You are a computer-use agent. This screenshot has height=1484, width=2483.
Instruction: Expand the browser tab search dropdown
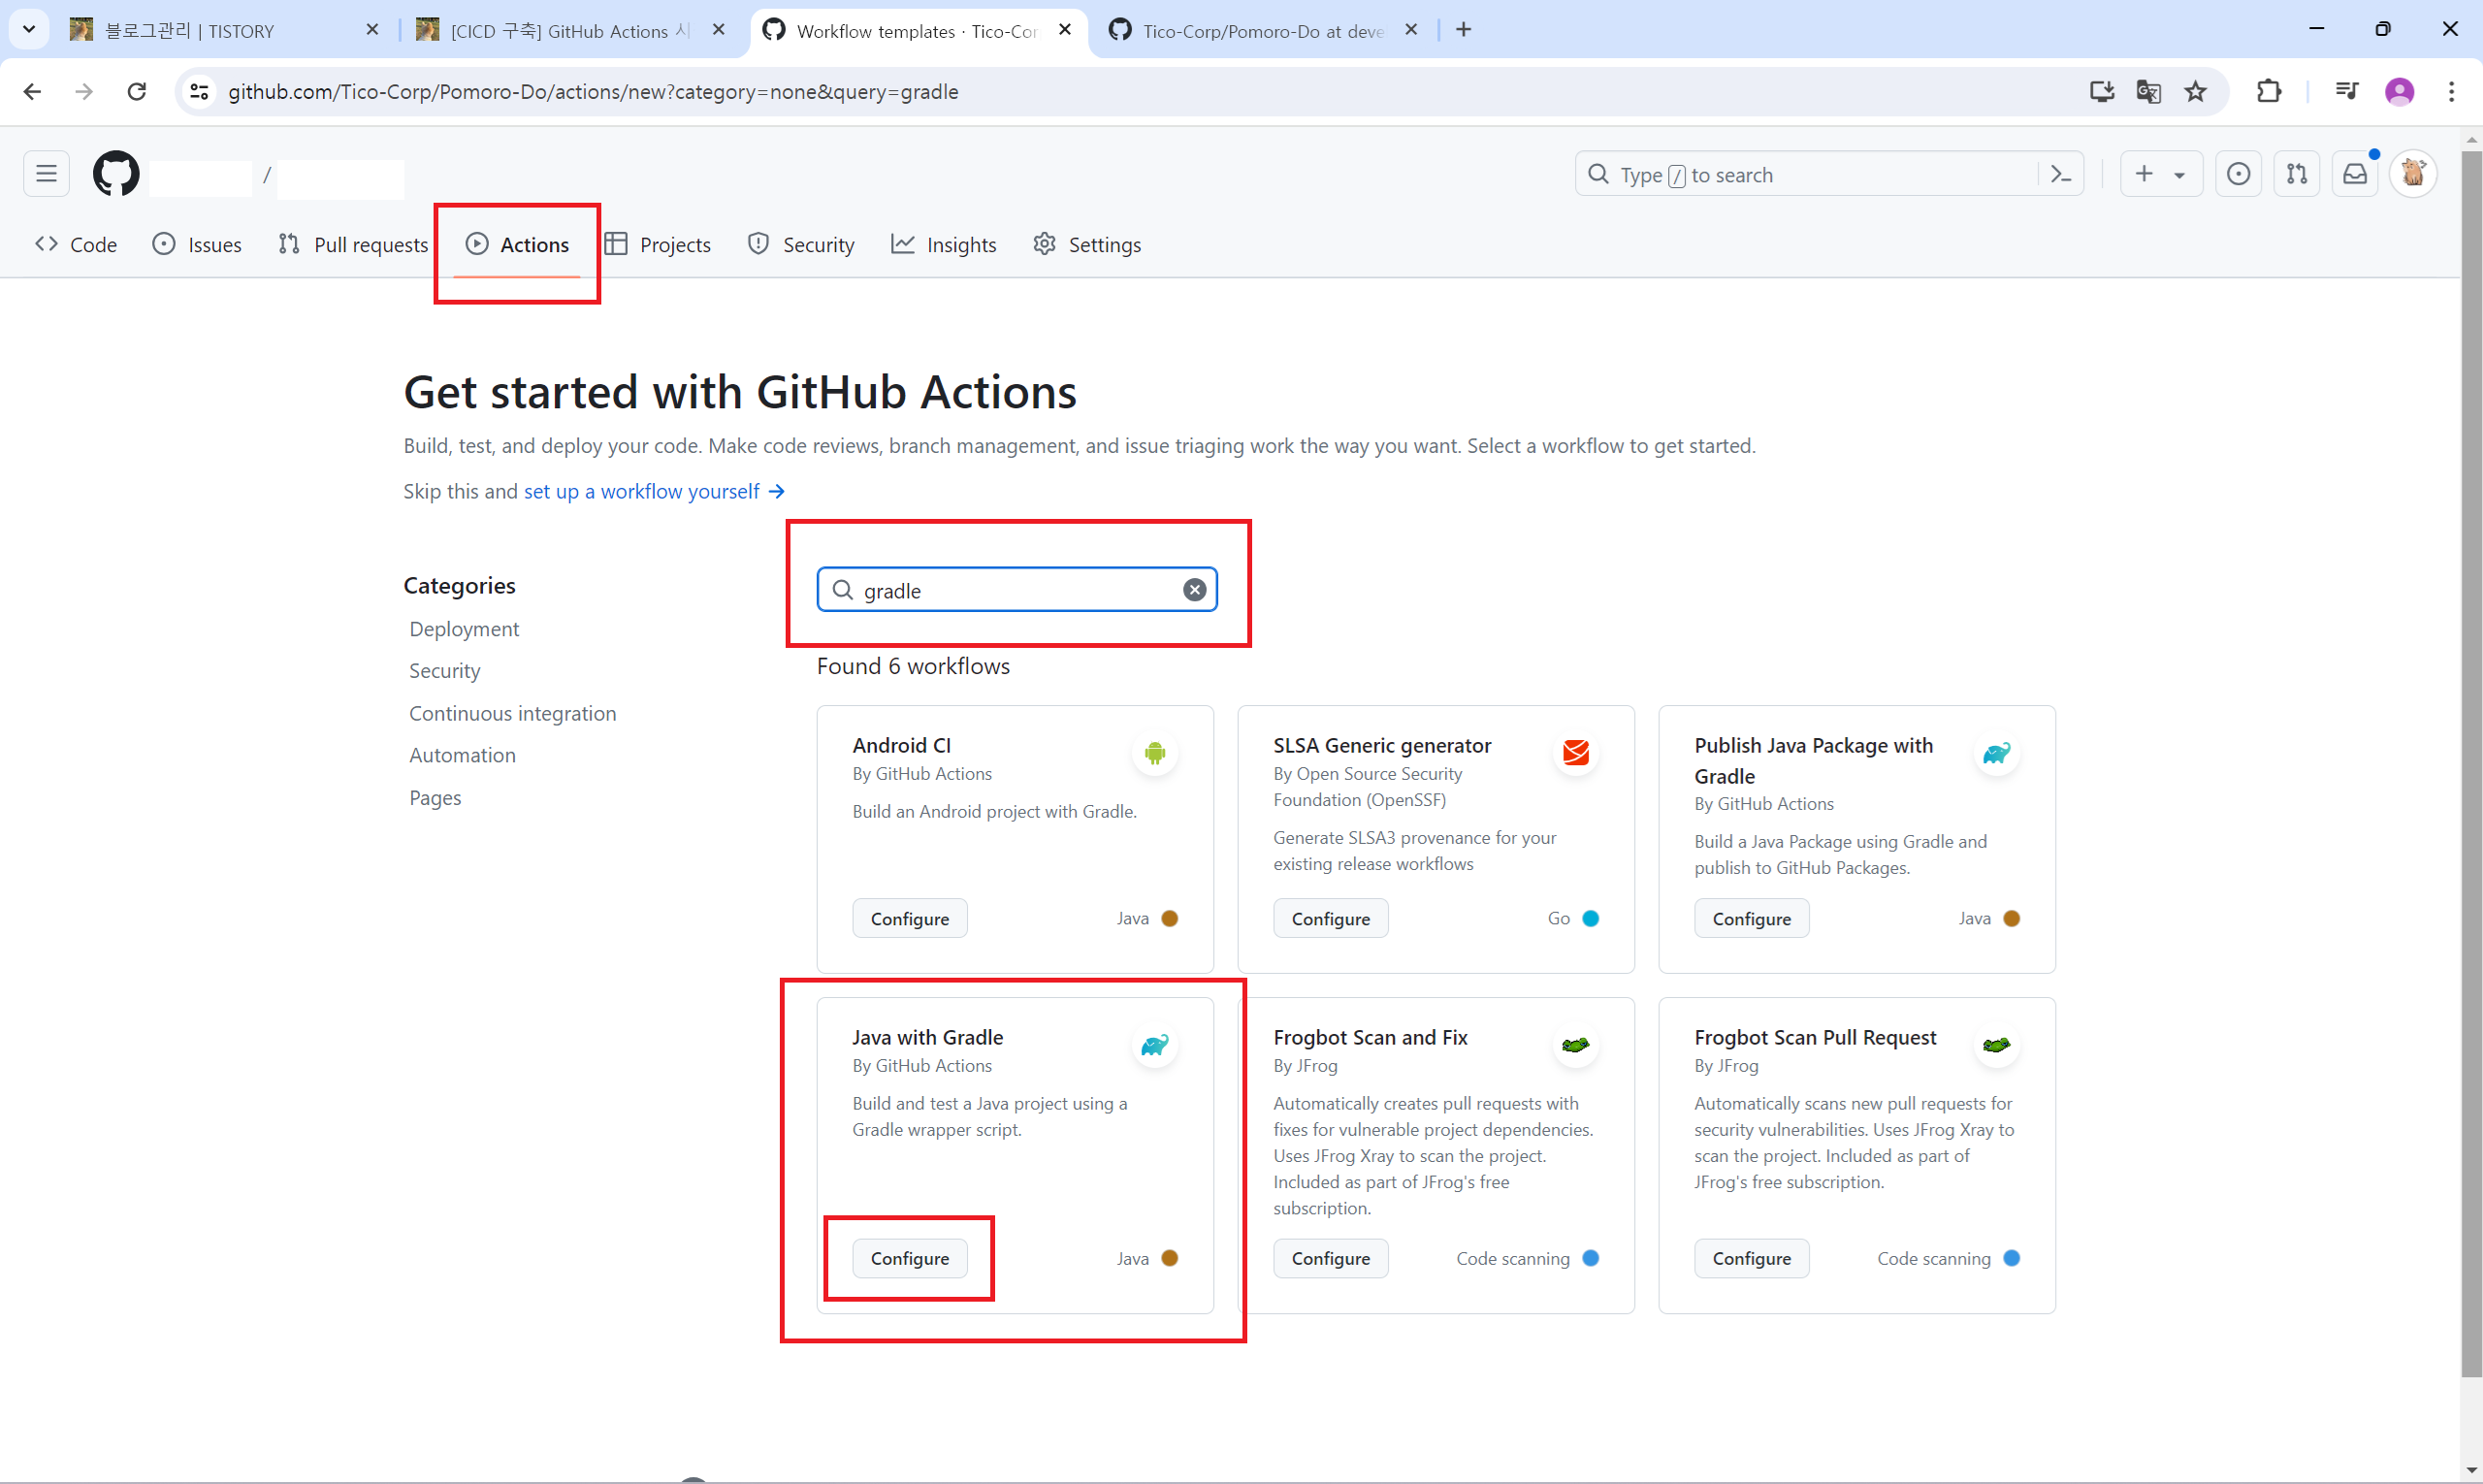pos(29,29)
